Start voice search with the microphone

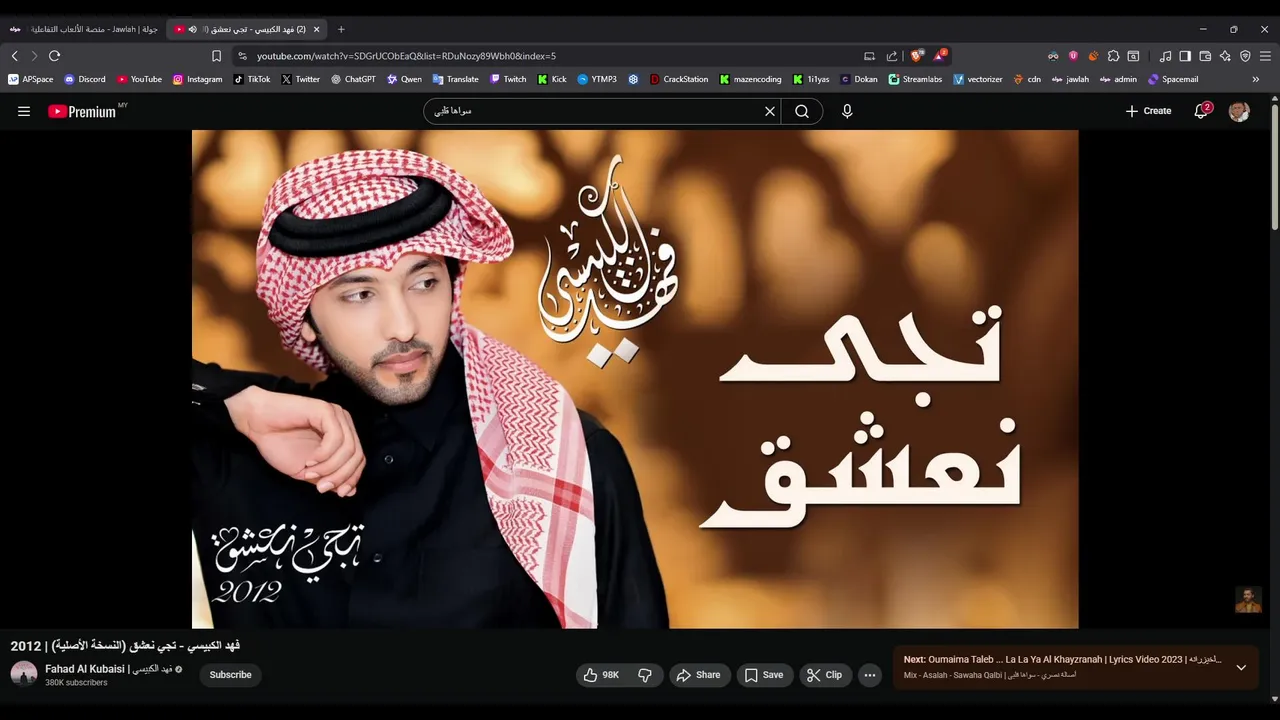coord(847,111)
